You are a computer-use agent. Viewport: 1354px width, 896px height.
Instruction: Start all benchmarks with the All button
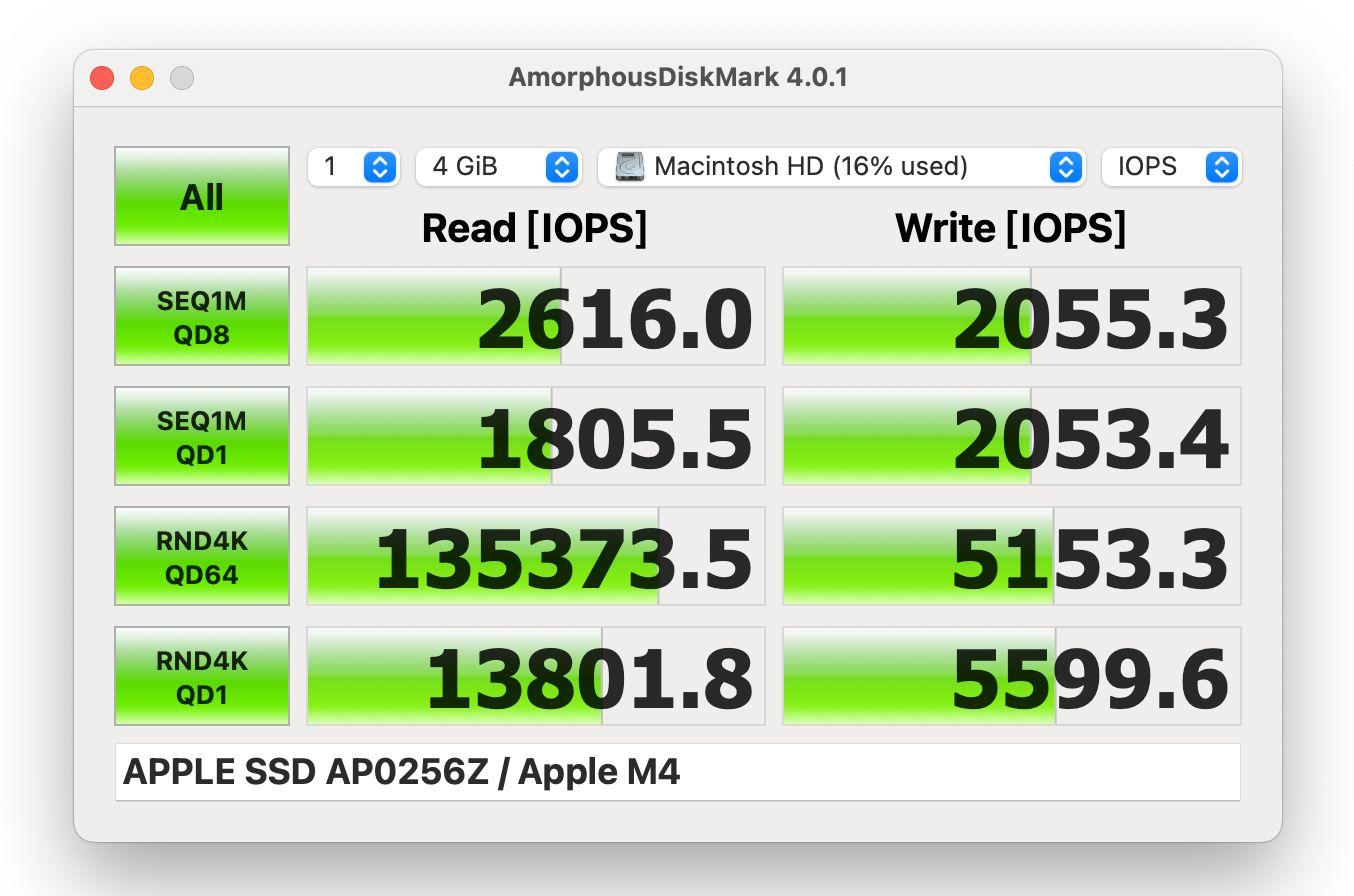[201, 196]
